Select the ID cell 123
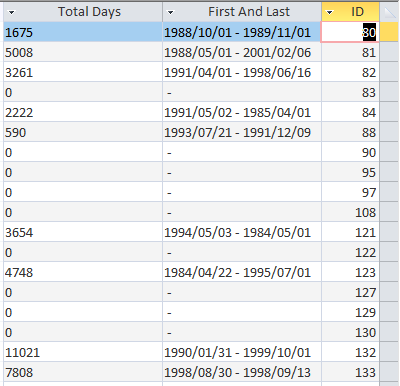Image resolution: width=400 pixels, height=386 pixels. (350, 272)
